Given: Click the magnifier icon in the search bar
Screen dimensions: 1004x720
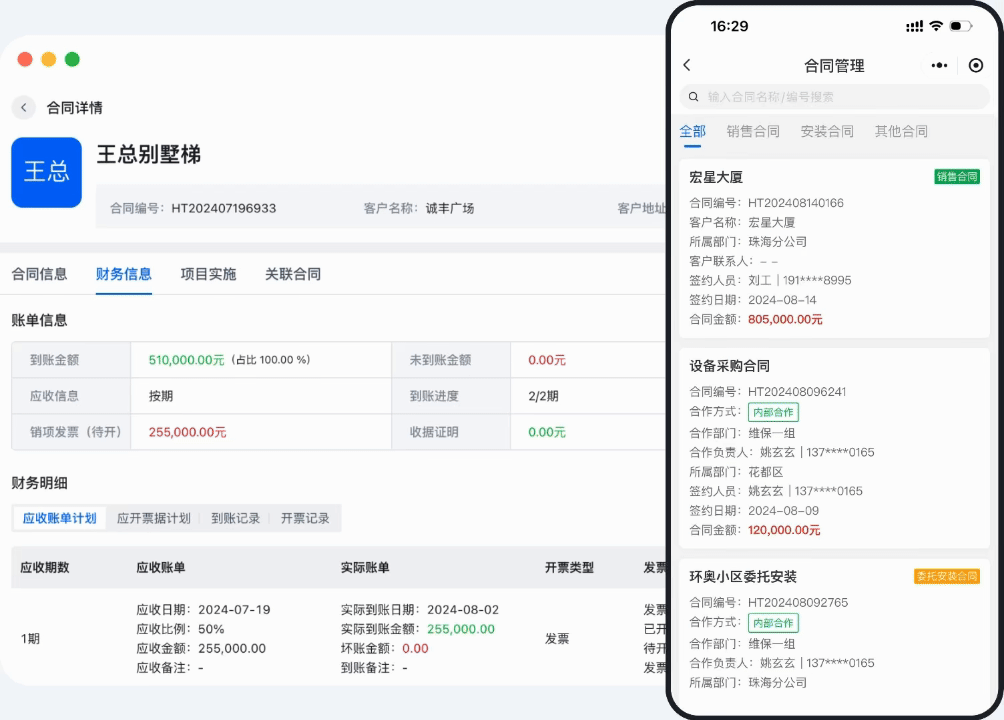Looking at the screenshot, I should pyautogui.click(x=693, y=97).
